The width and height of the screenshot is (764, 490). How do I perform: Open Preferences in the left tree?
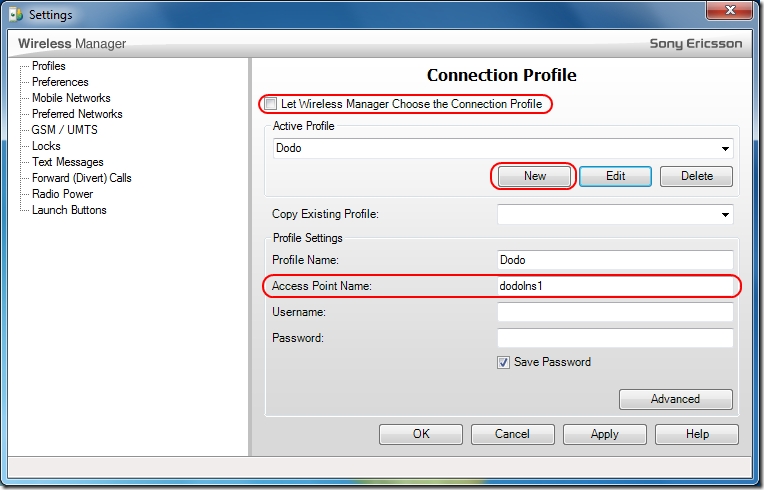click(x=60, y=82)
